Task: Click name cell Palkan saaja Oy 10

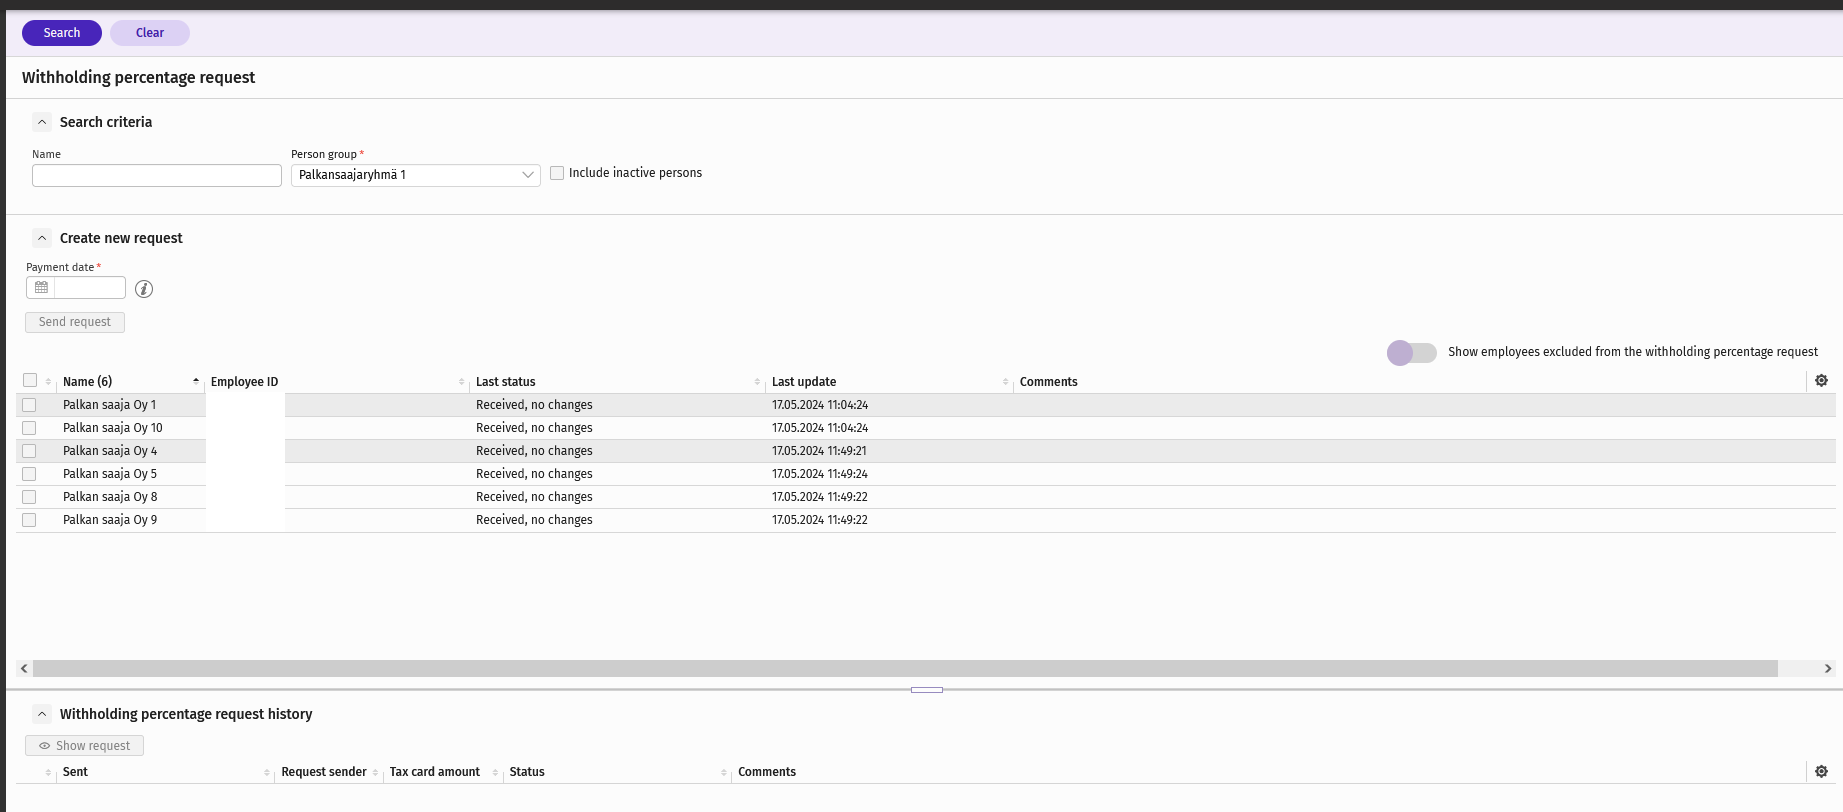Action: 113,428
